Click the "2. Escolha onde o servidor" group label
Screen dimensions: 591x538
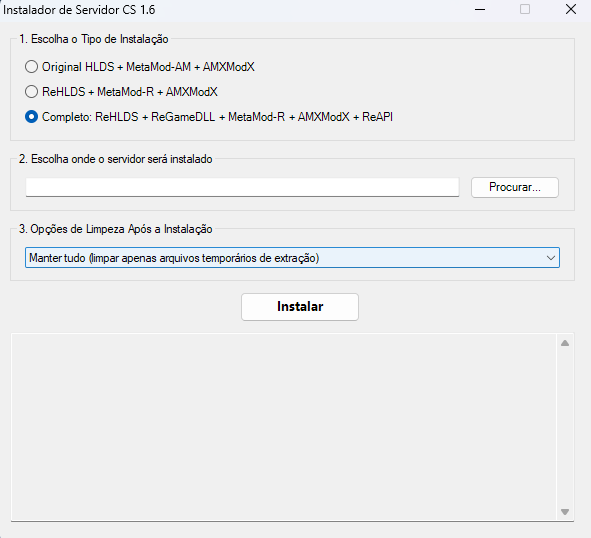coord(116,159)
